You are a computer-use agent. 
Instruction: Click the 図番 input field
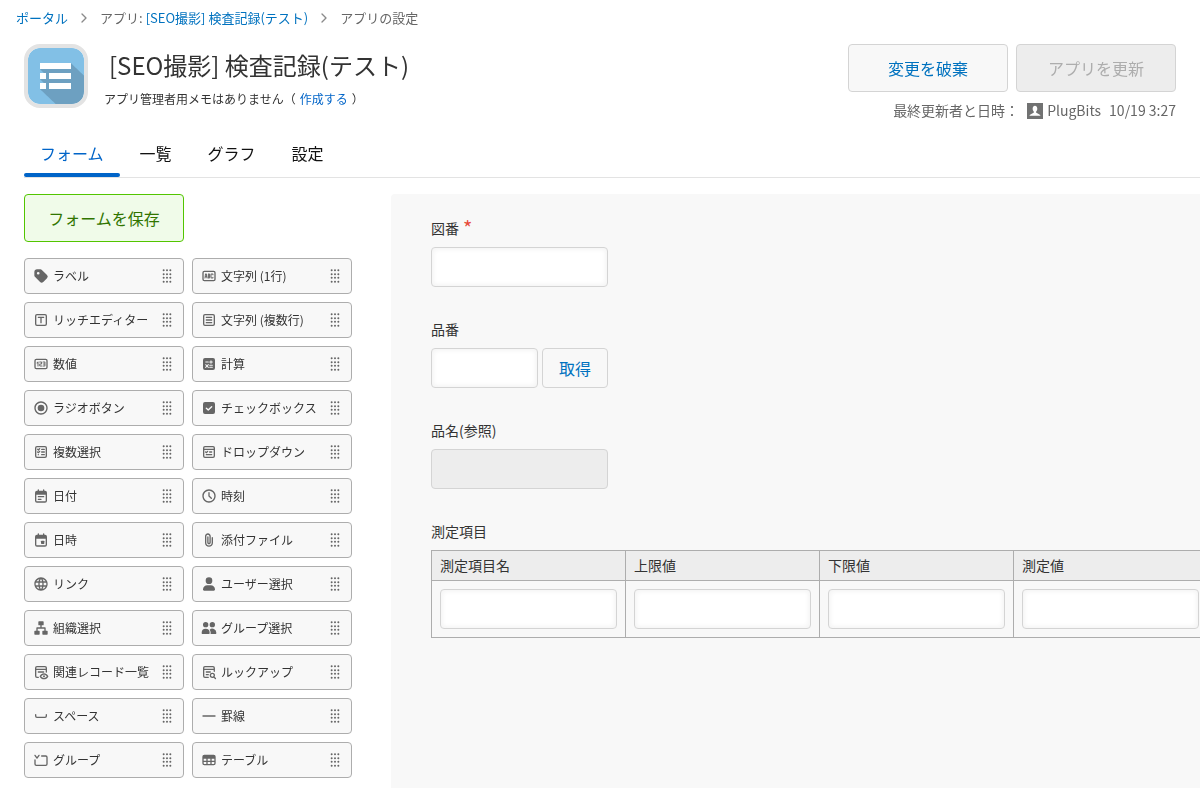[x=519, y=267]
